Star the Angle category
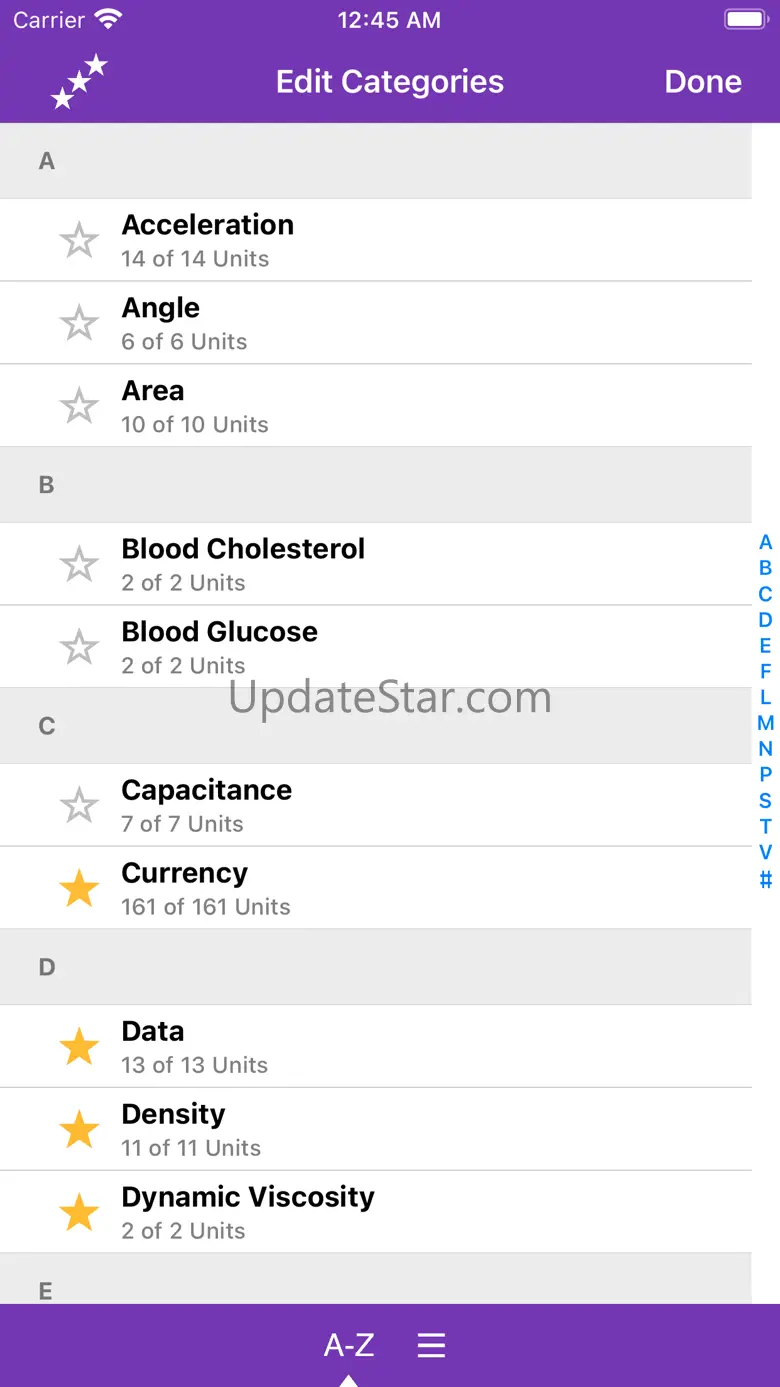The image size is (780, 1387). click(79, 324)
